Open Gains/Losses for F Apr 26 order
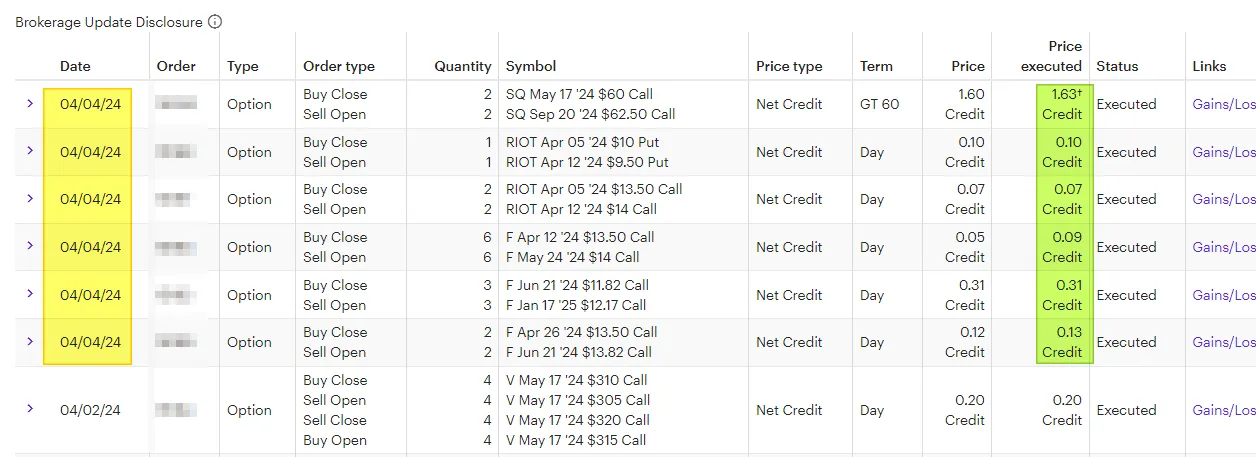Image resolution: width=1256 pixels, height=457 pixels. (1224, 342)
